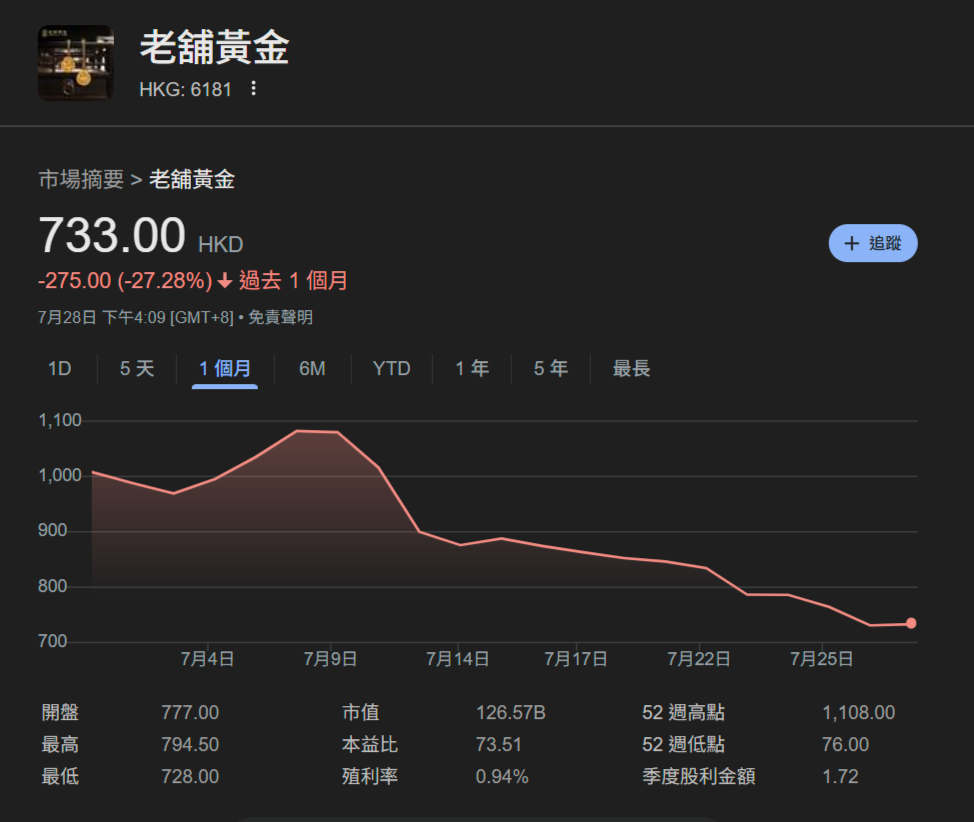Switch to the 1 年 range tab
The height and width of the screenshot is (822, 974).
[x=472, y=369]
